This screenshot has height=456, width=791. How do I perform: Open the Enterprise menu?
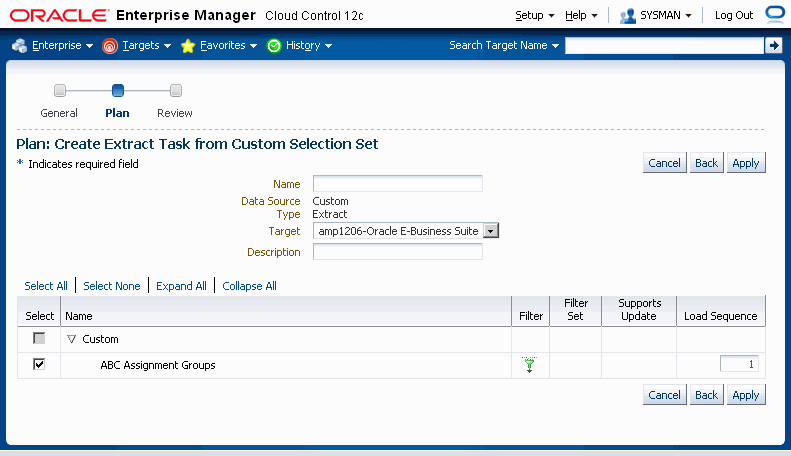tap(62, 45)
